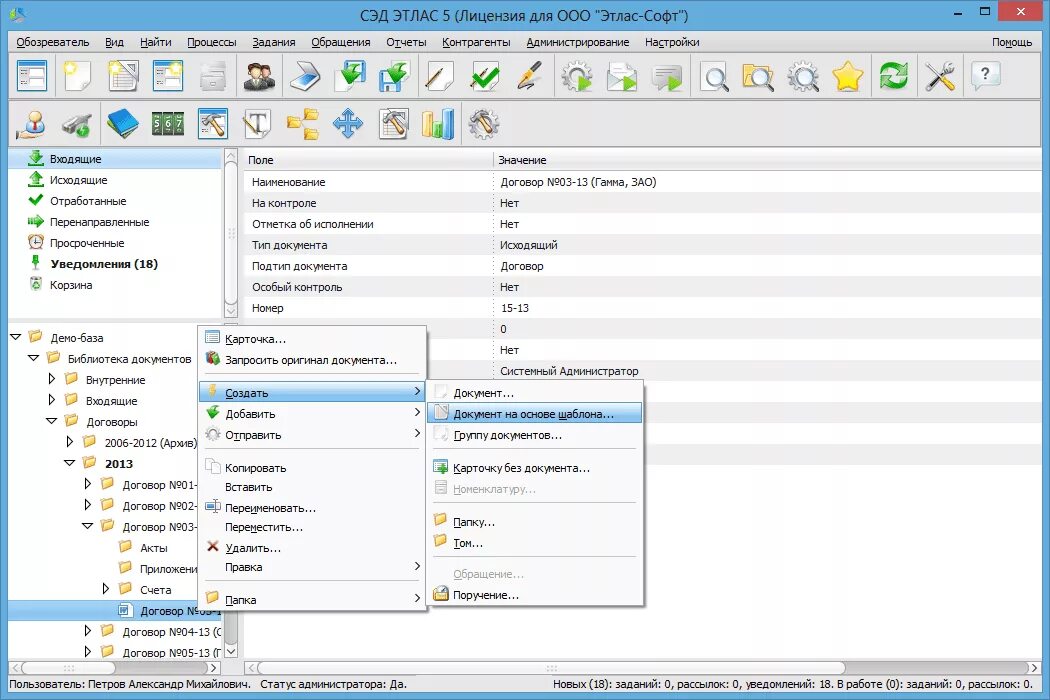The image size is (1050, 700).
Task: Select Поручение… in the Создать submenu
Action: pyautogui.click(x=534, y=595)
